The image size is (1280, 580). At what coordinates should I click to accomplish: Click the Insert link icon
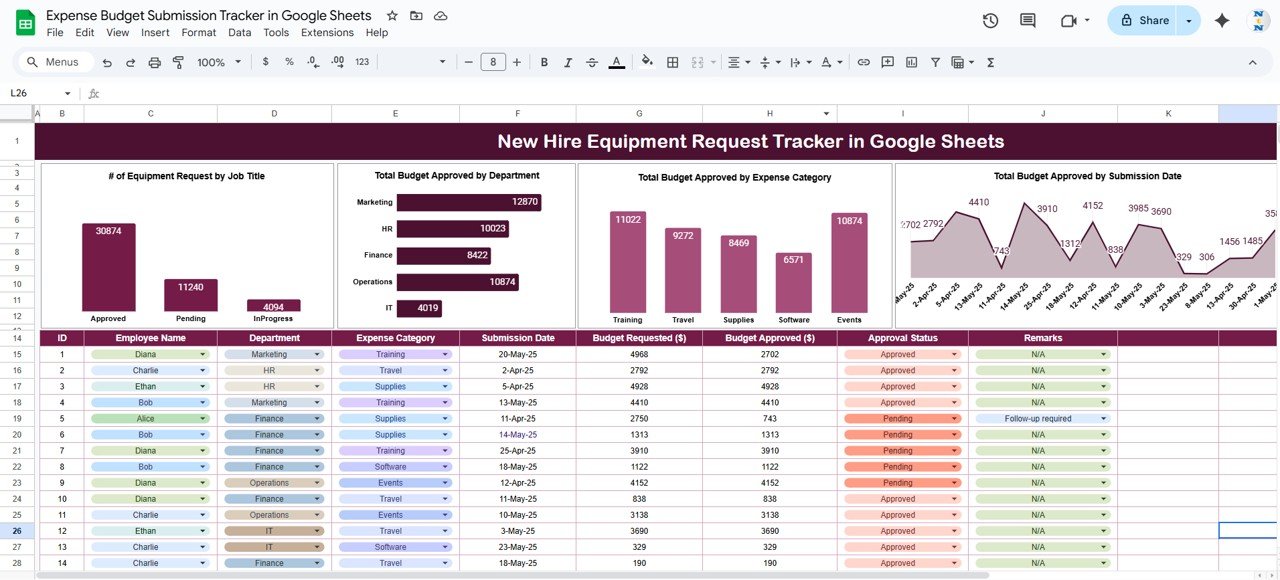(863, 62)
